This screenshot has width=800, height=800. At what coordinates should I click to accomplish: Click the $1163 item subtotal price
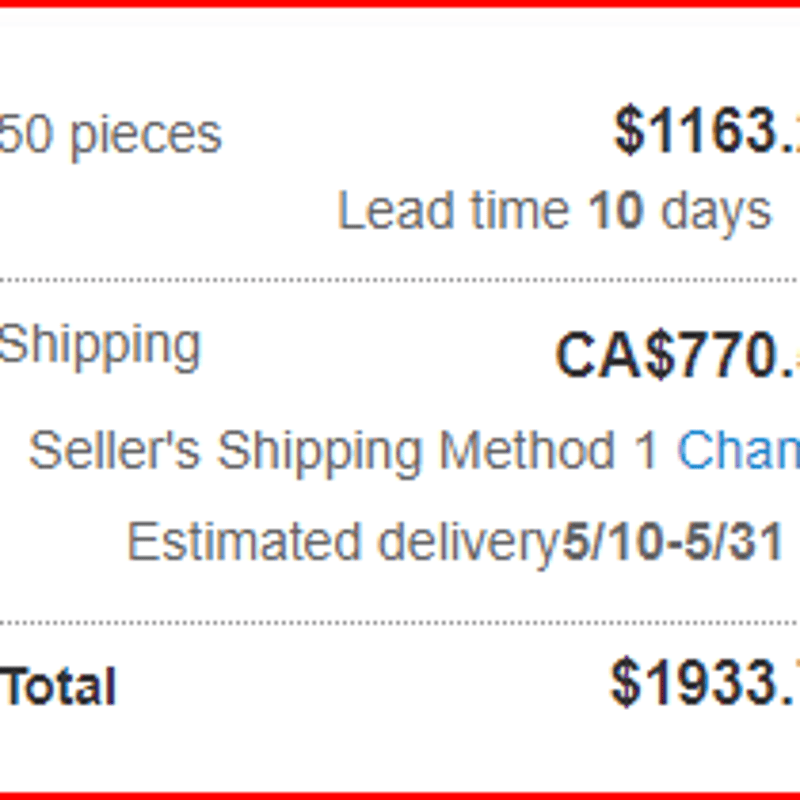[705, 132]
